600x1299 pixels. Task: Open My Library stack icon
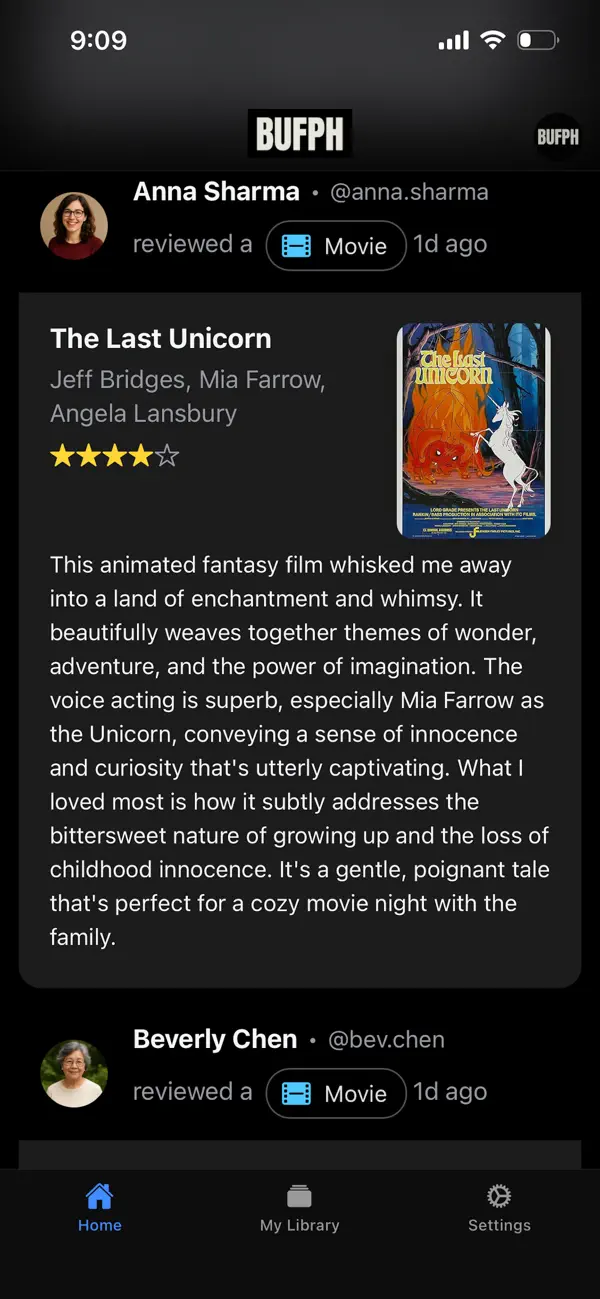(299, 1196)
